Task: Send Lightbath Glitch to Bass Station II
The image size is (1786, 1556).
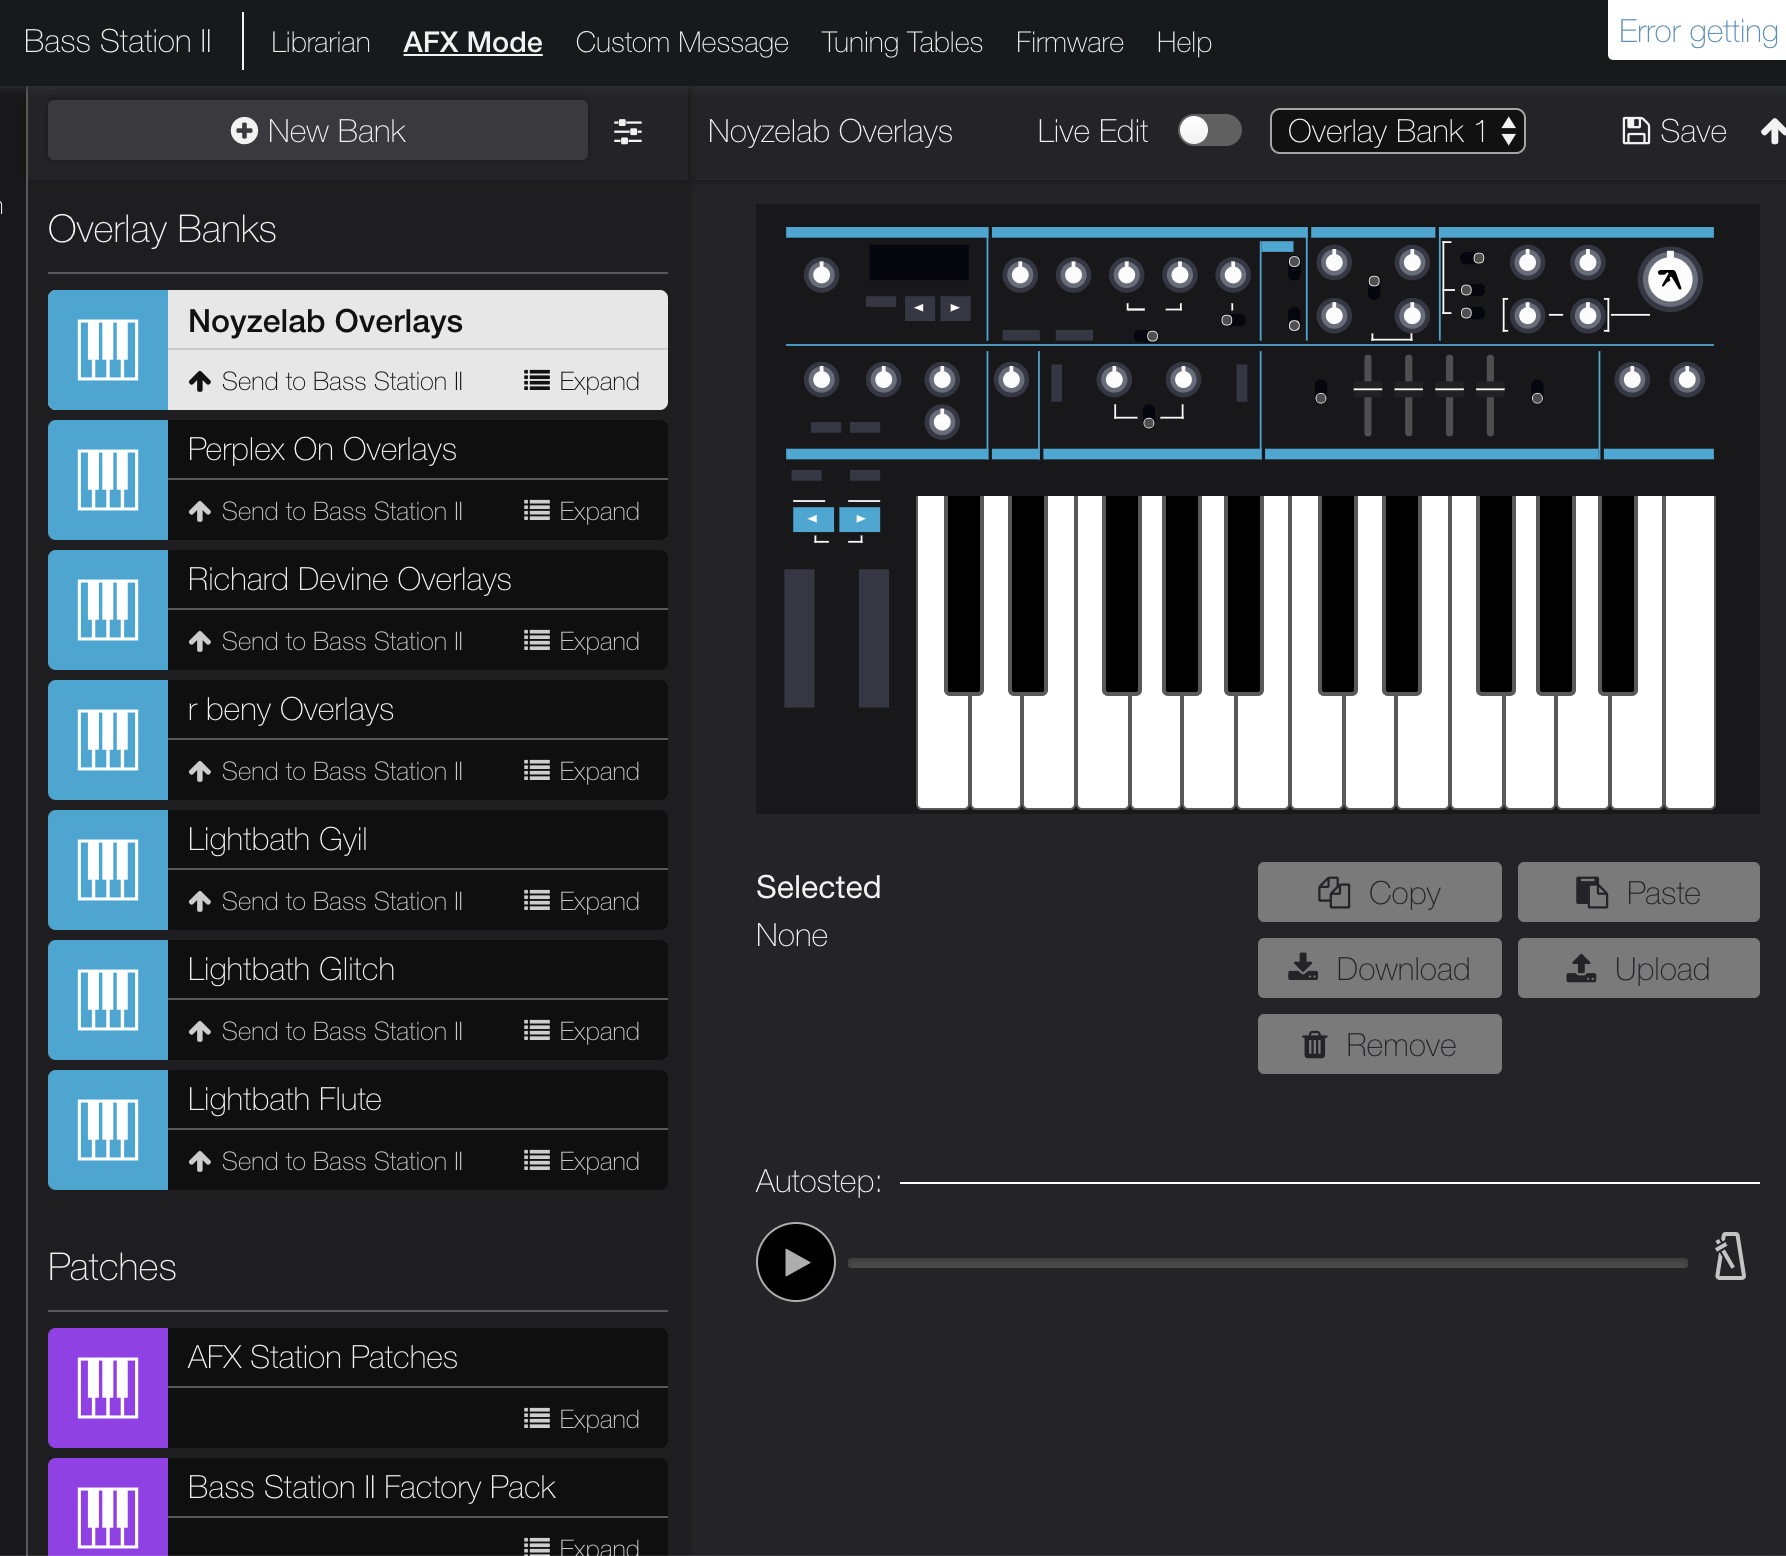Action: (326, 1031)
